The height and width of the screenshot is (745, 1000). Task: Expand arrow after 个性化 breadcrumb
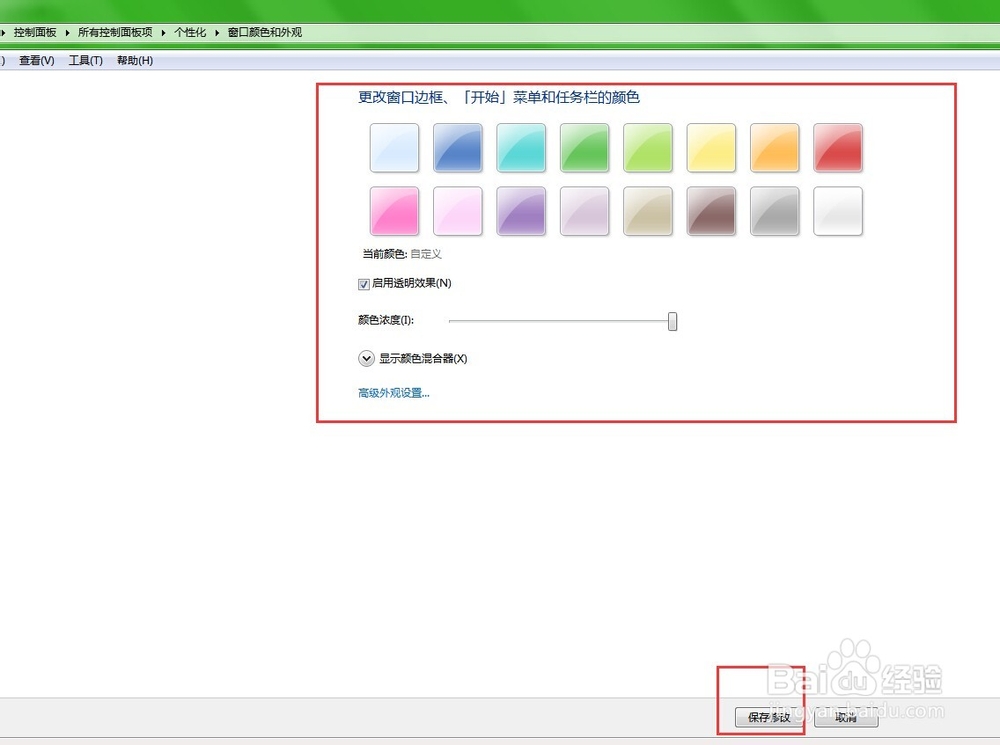[x=217, y=33]
